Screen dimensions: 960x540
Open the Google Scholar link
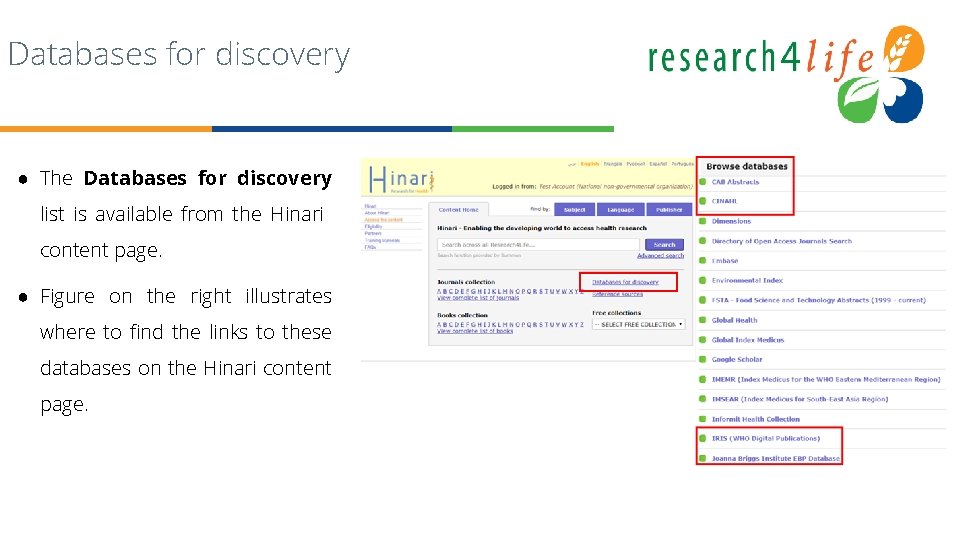click(x=737, y=359)
